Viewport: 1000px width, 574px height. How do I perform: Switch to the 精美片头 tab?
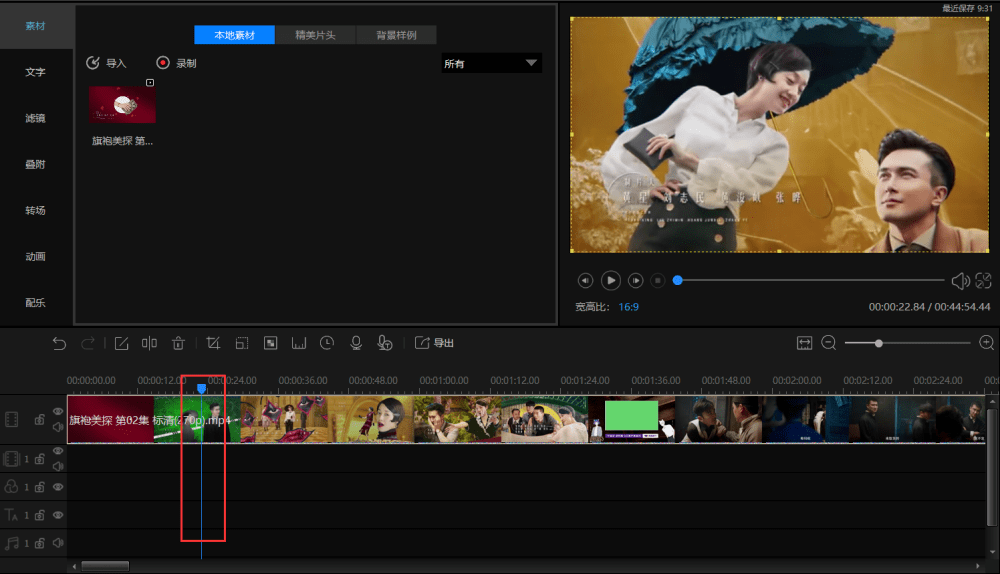point(315,35)
